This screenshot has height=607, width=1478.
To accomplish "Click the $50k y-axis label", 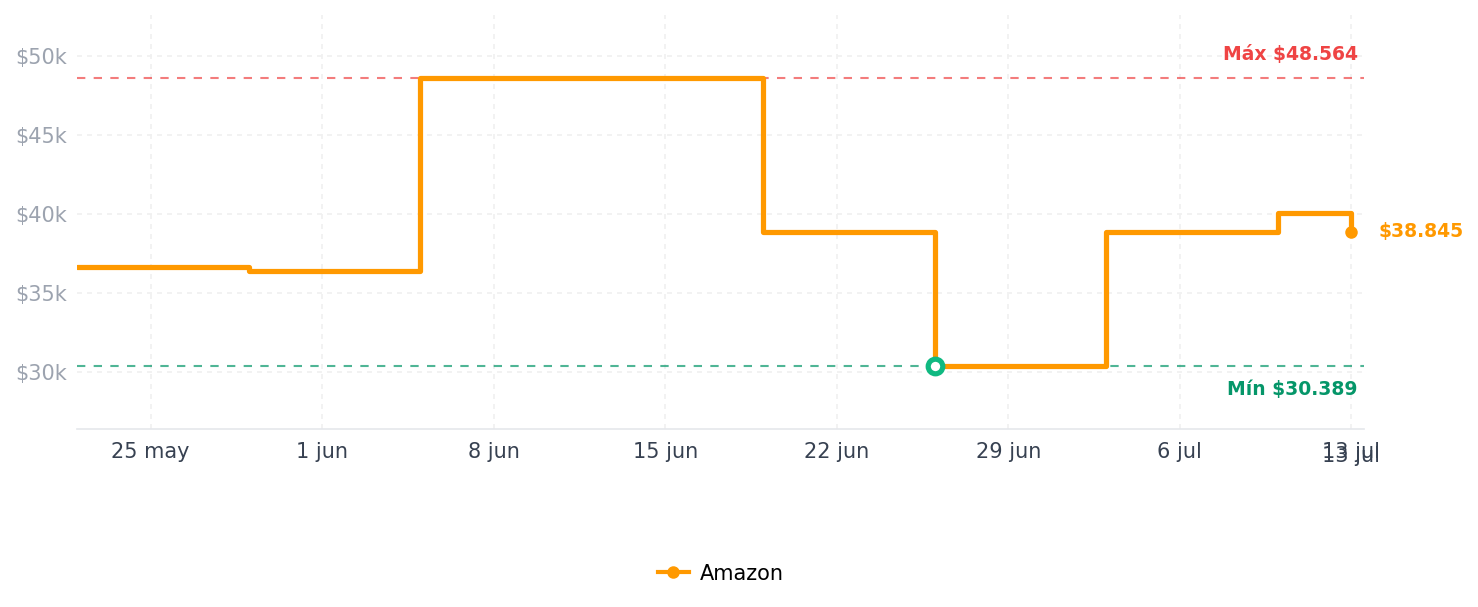I will tap(41, 57).
